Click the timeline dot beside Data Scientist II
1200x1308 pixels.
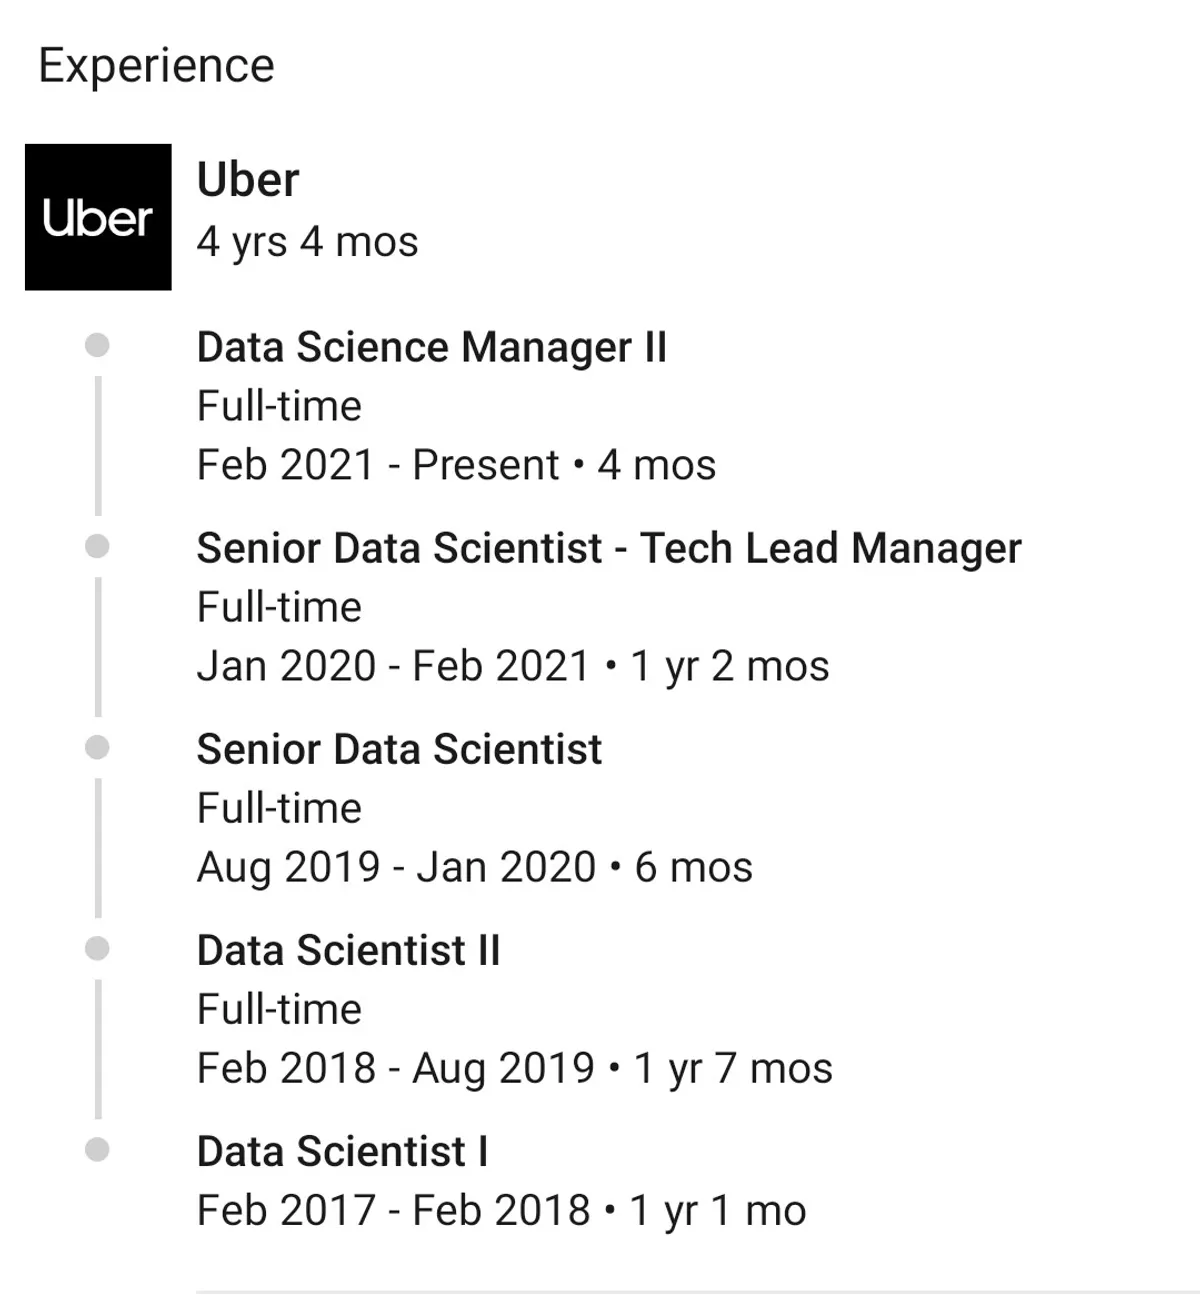tap(97, 949)
